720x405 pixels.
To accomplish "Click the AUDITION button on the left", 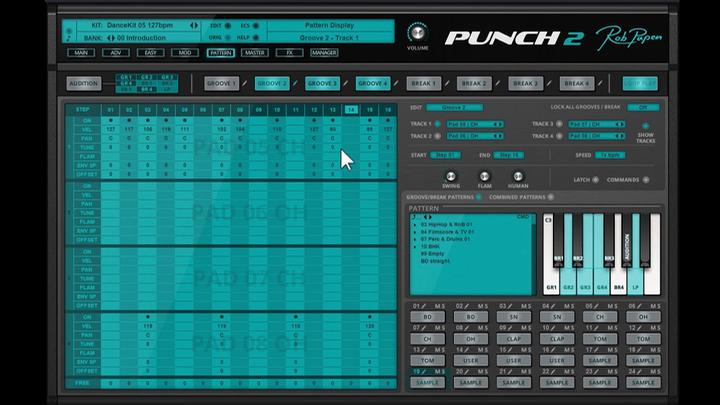I will pyautogui.click(x=84, y=84).
